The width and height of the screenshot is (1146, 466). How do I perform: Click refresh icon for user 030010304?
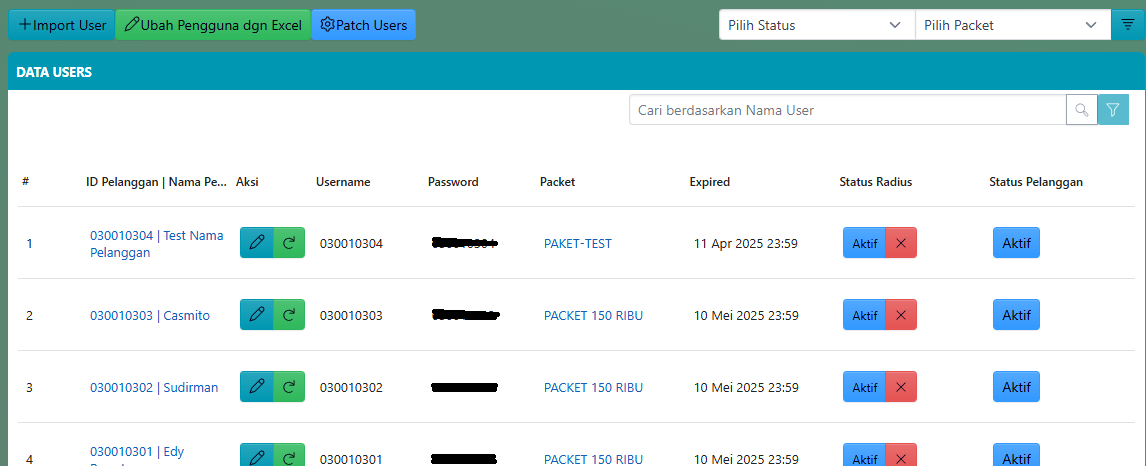click(x=289, y=243)
